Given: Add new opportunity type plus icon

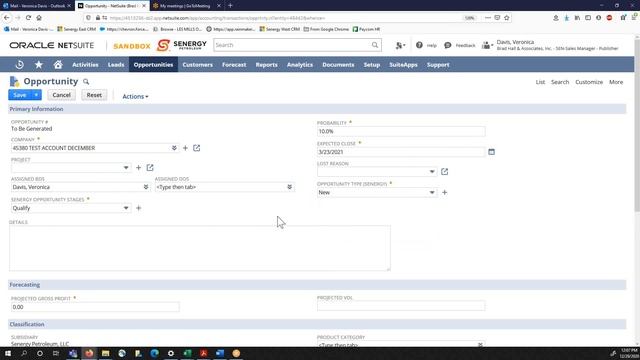Looking at the screenshot, I should 444,192.
